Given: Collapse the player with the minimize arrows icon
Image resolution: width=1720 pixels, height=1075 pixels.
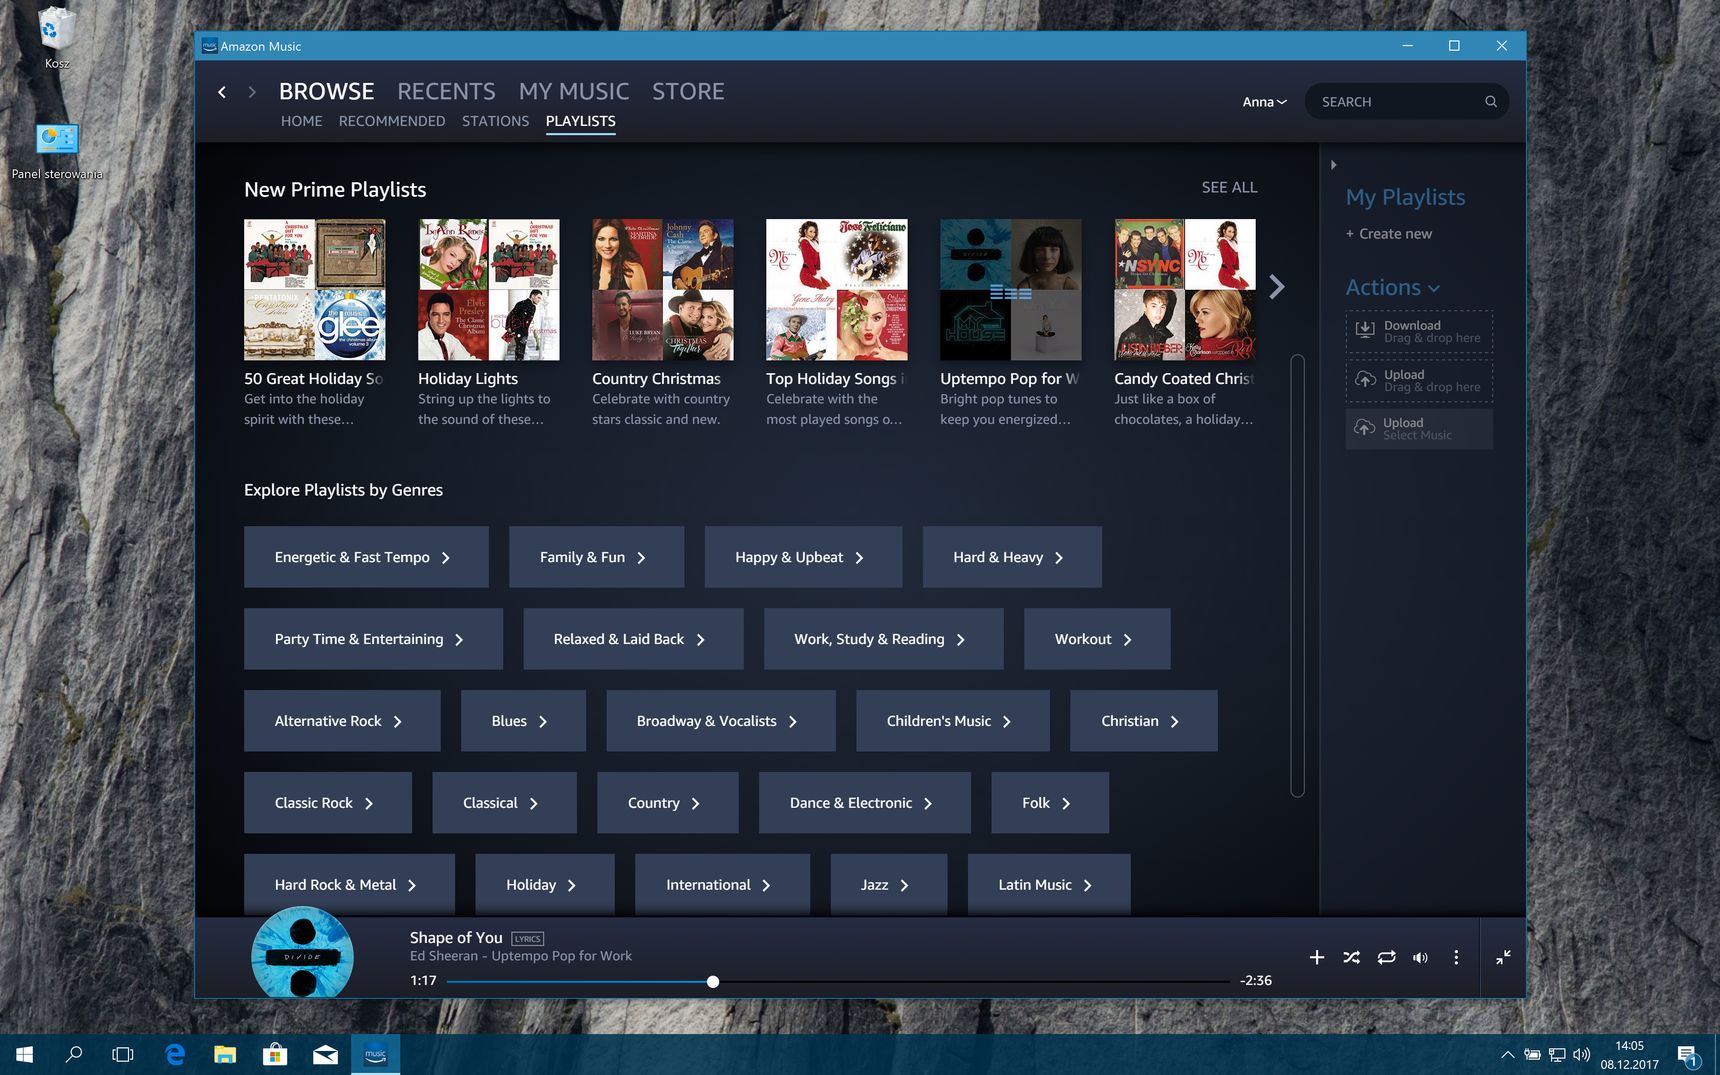Looking at the screenshot, I should [x=1503, y=957].
